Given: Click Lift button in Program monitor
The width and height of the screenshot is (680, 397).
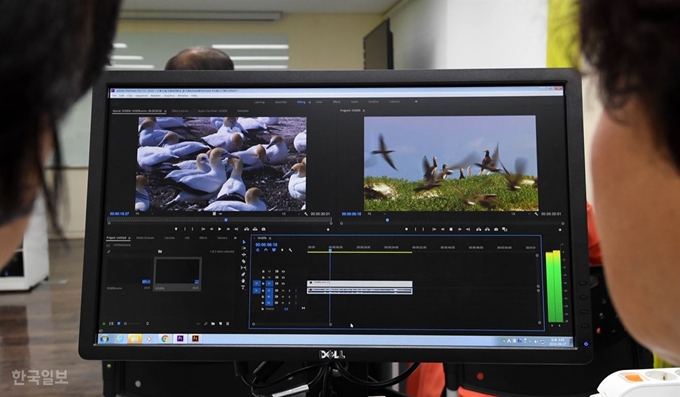Looking at the screenshot, I should coord(478,229).
